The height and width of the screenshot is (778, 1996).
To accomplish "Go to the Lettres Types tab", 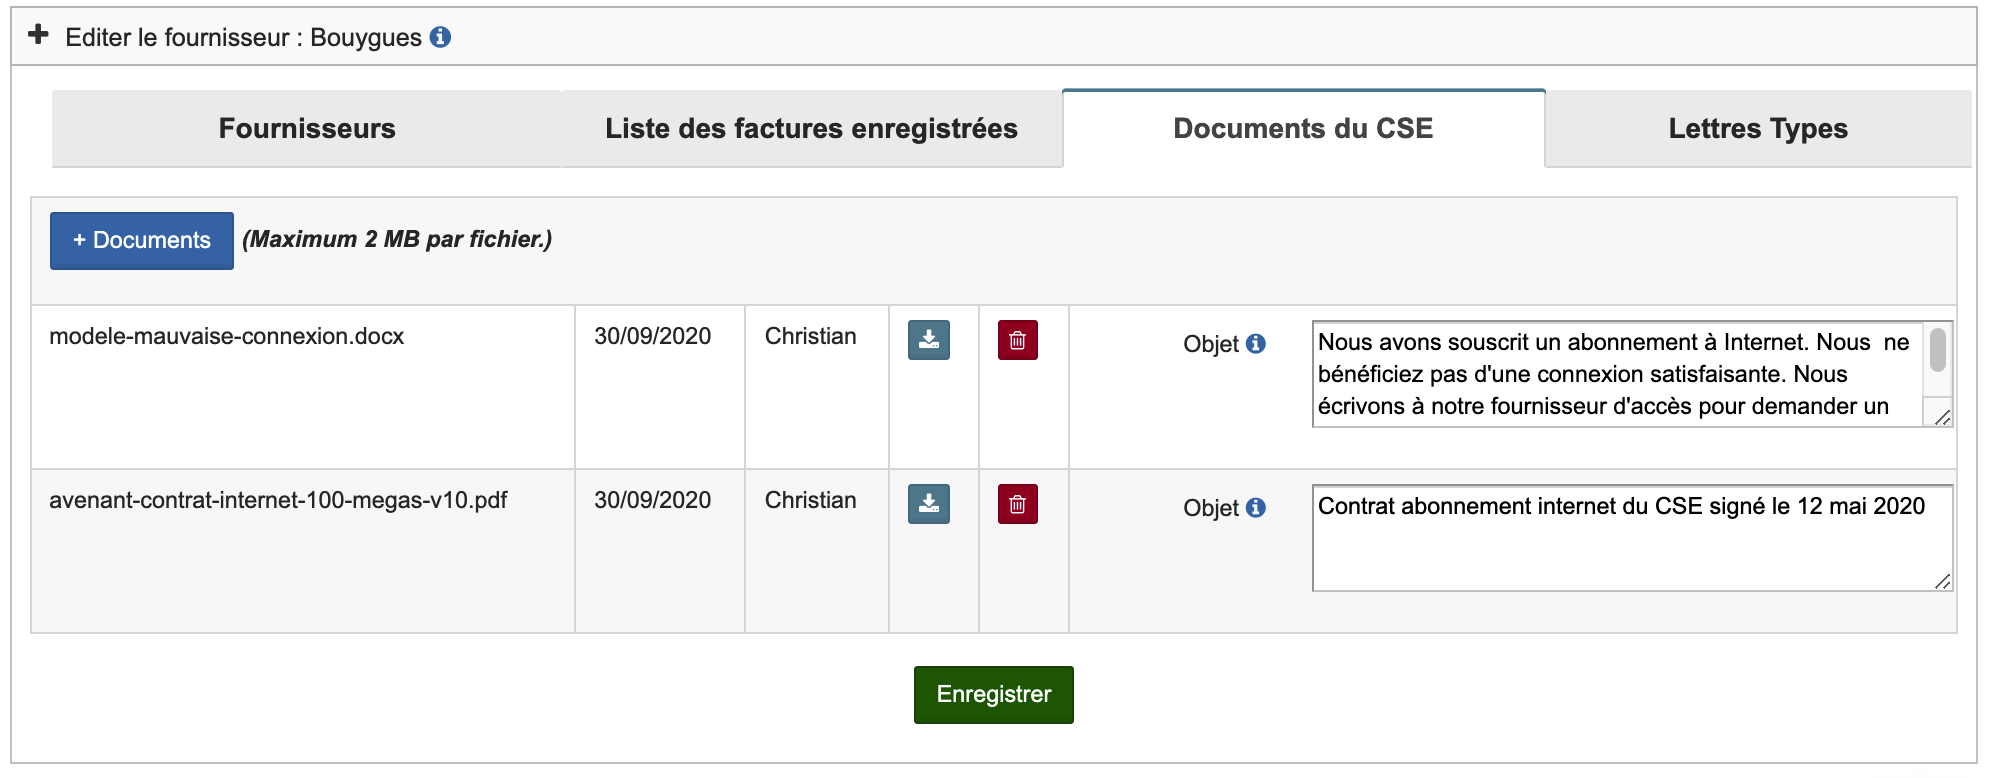I will tap(1757, 129).
